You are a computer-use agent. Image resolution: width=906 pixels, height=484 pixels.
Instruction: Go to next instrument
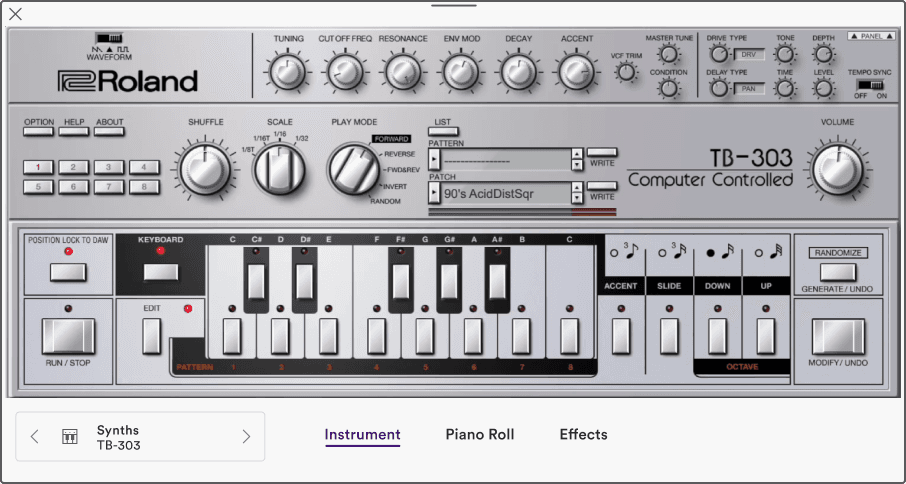pos(246,437)
